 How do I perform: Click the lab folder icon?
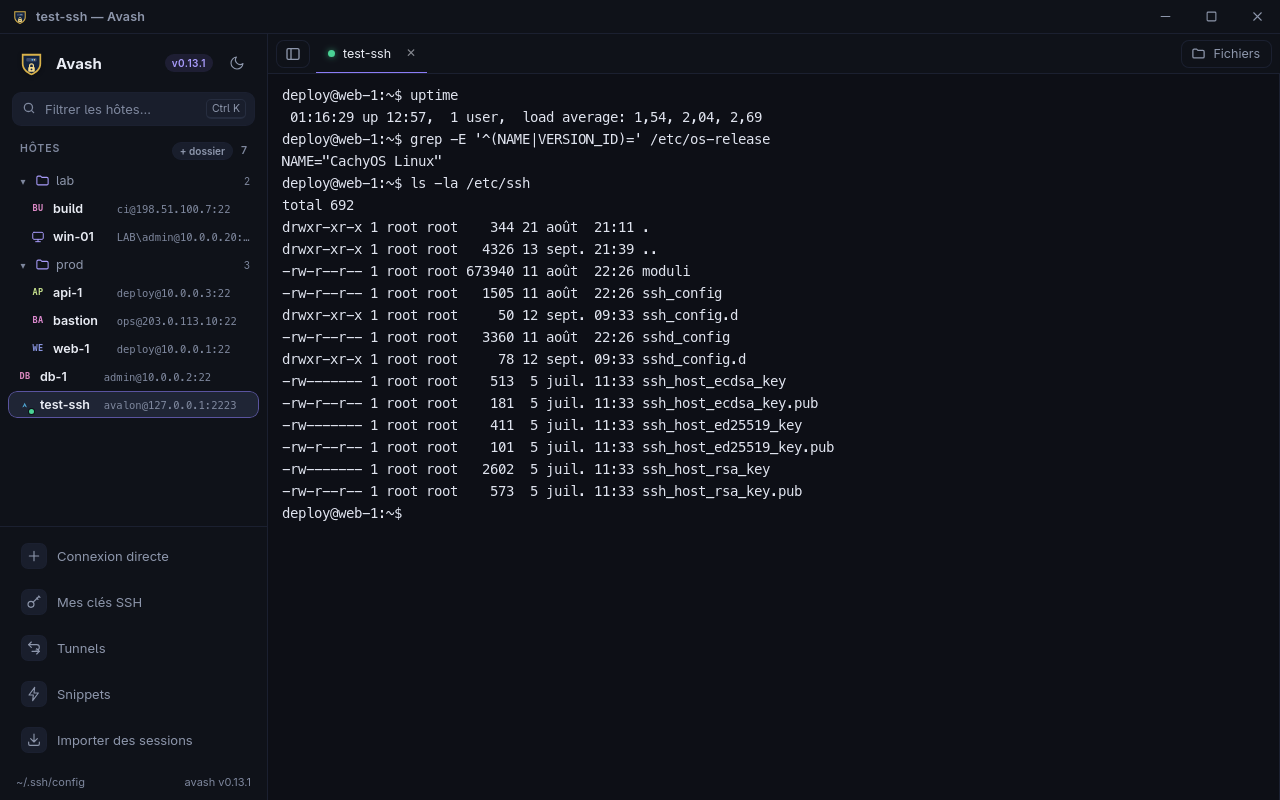point(42,181)
